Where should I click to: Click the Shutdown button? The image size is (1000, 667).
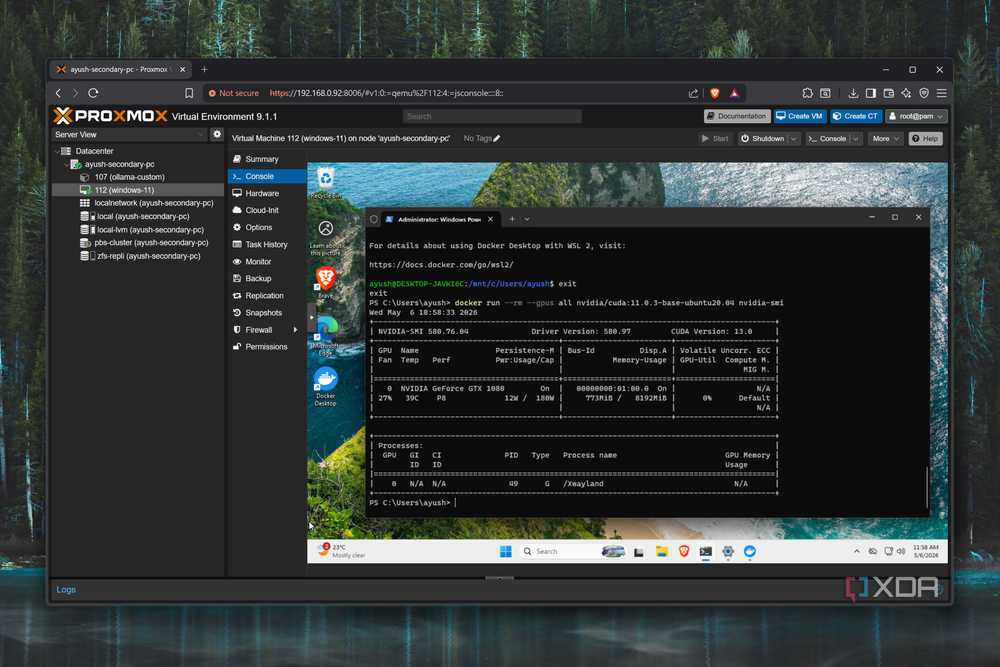point(763,138)
